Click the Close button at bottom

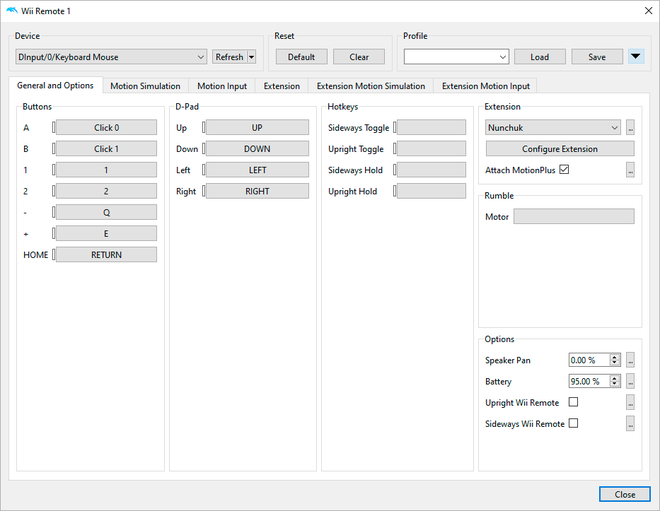point(625,495)
